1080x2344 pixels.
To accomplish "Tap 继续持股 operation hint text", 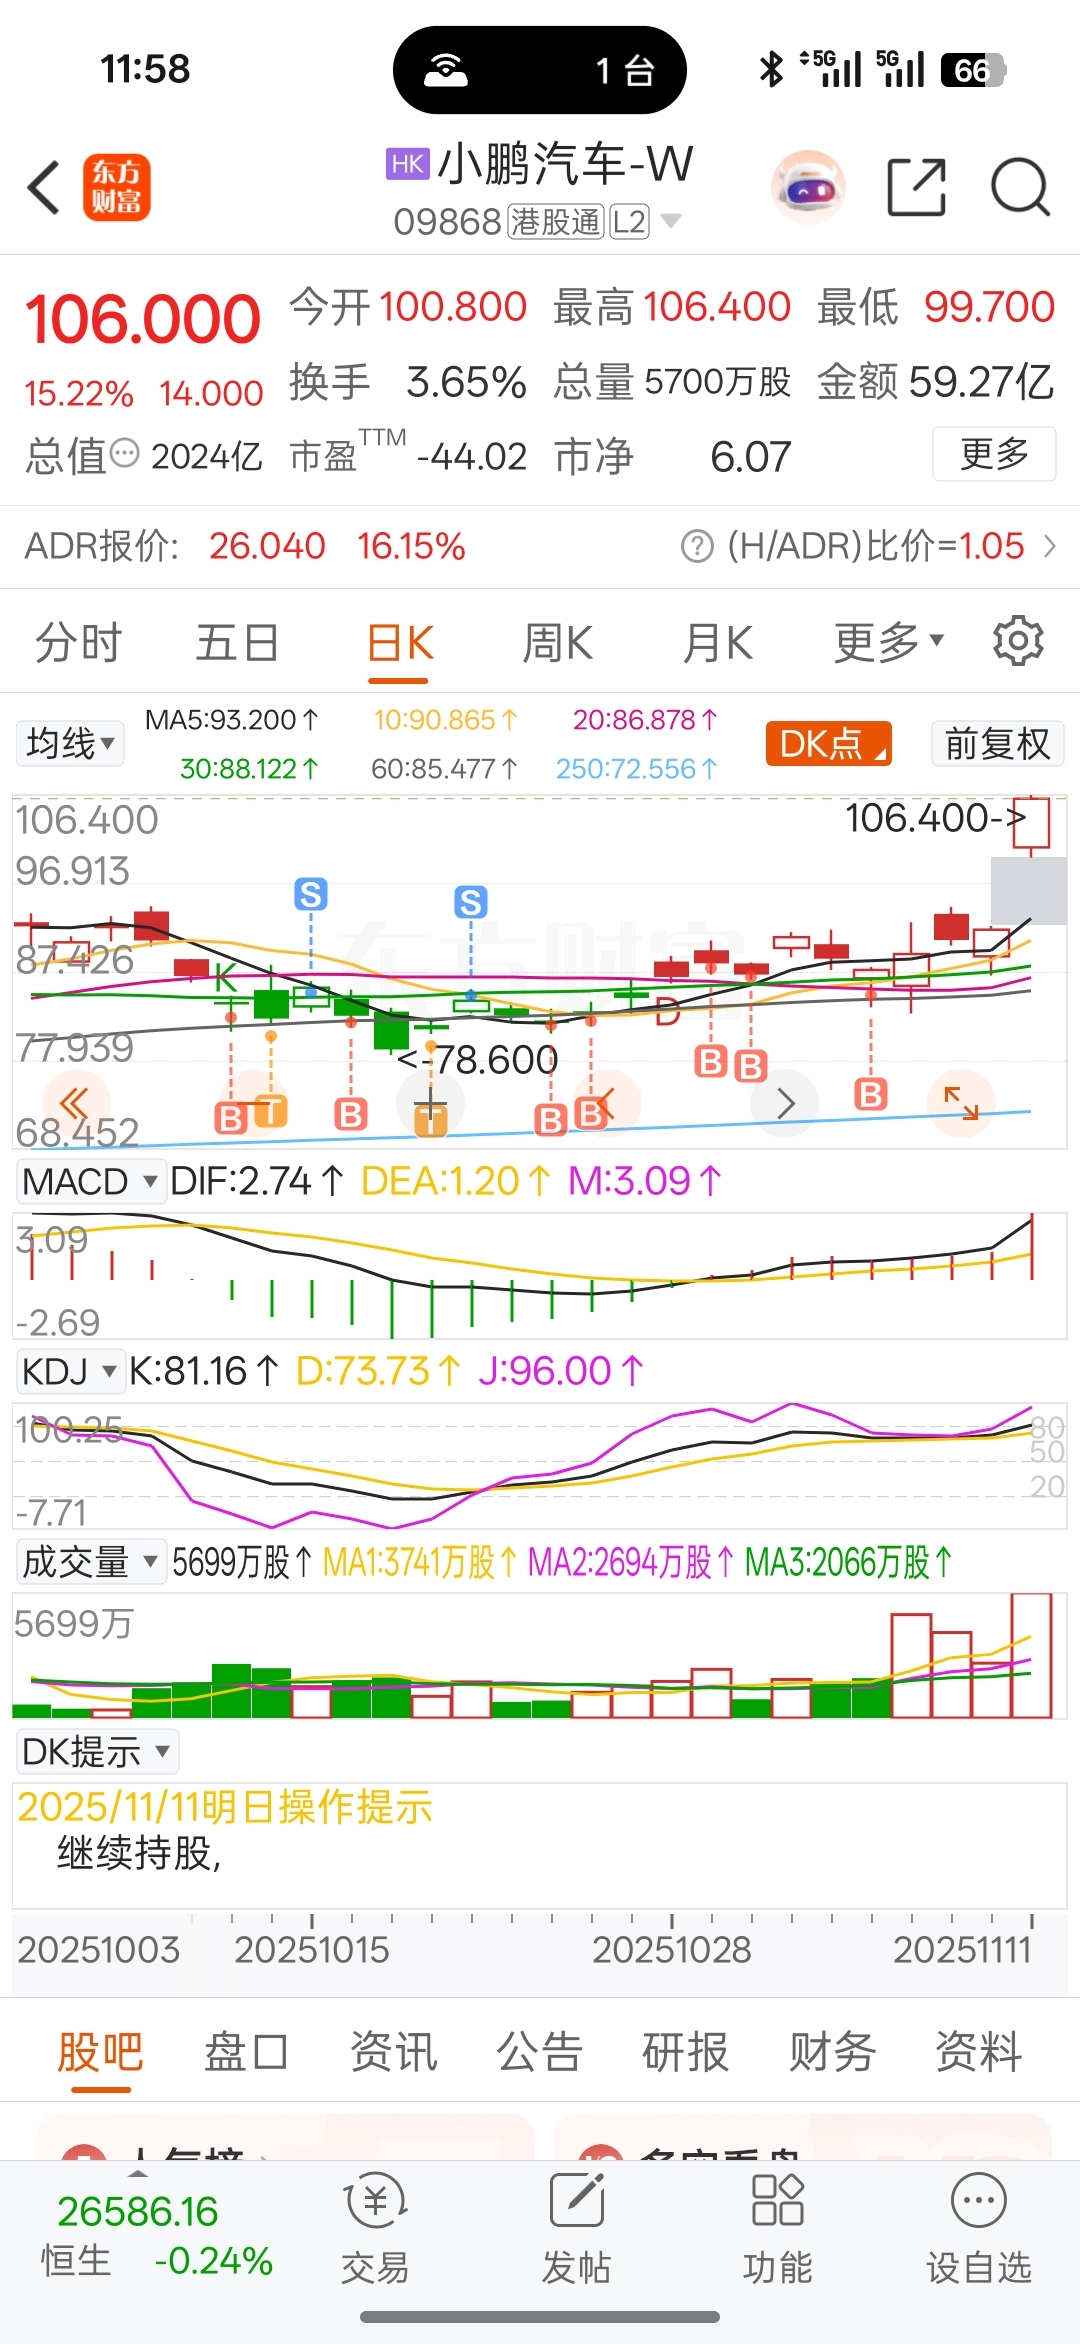I will tap(139, 1853).
